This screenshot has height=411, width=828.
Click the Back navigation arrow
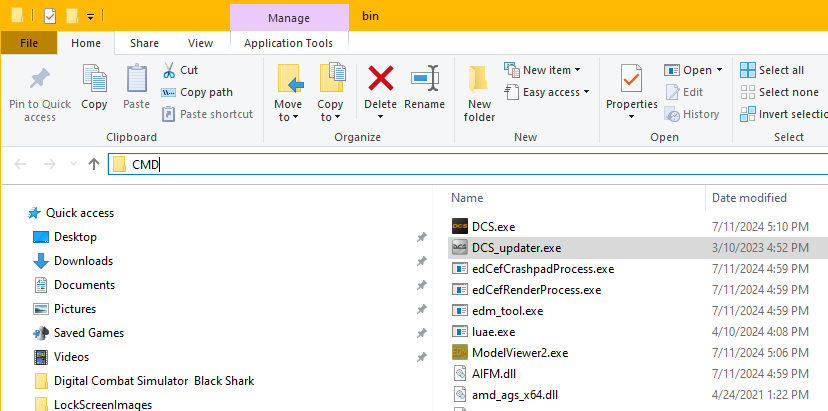(21, 164)
